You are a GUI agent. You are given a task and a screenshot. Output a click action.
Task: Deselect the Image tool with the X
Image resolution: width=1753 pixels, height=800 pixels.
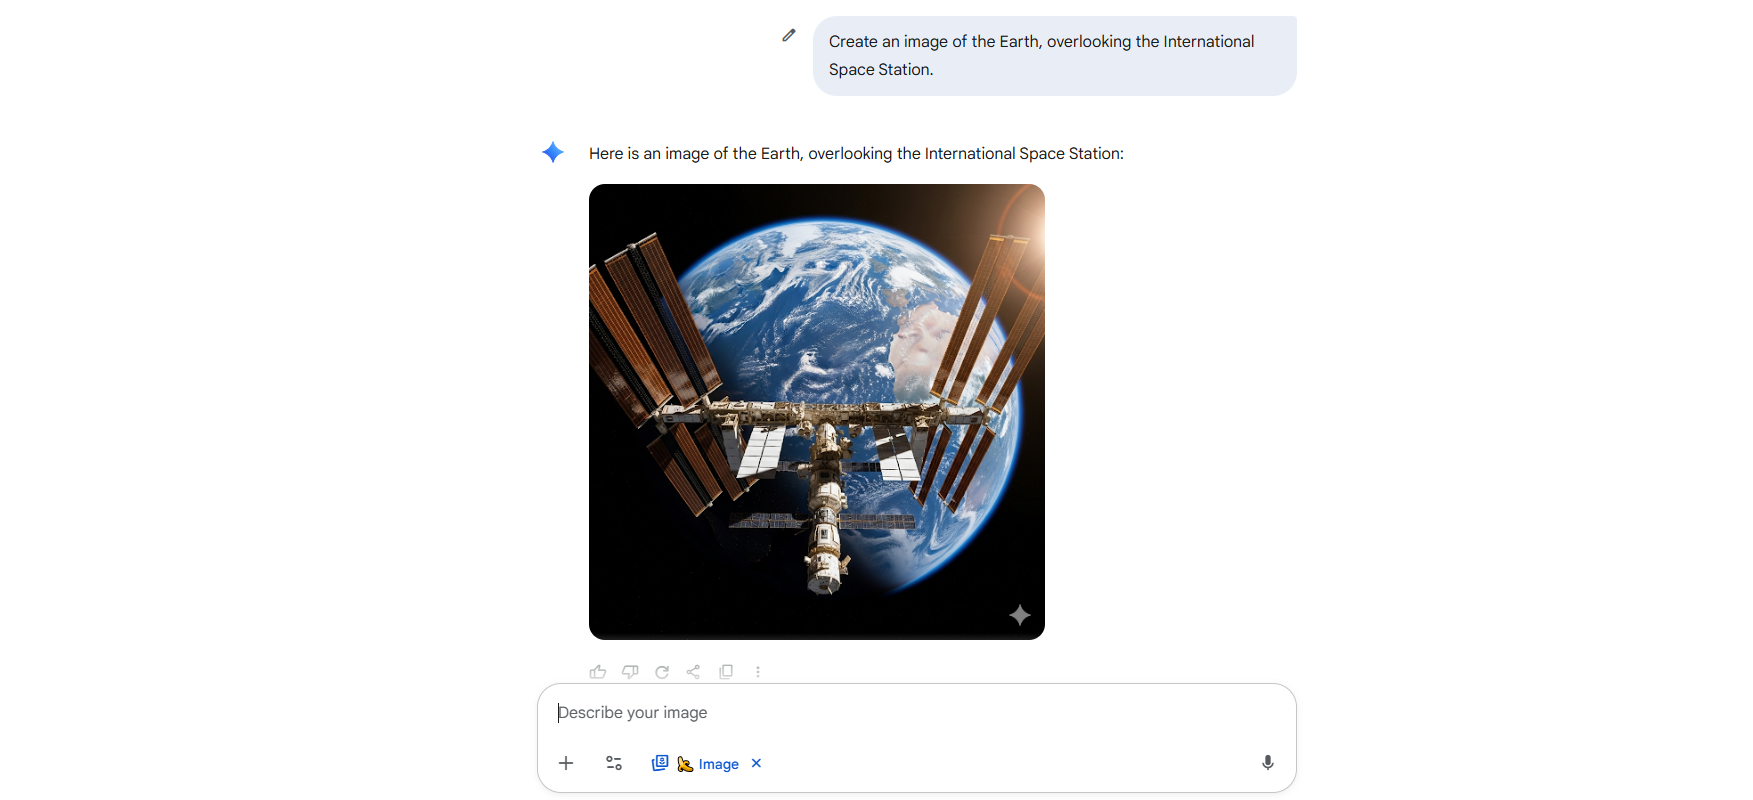point(756,763)
